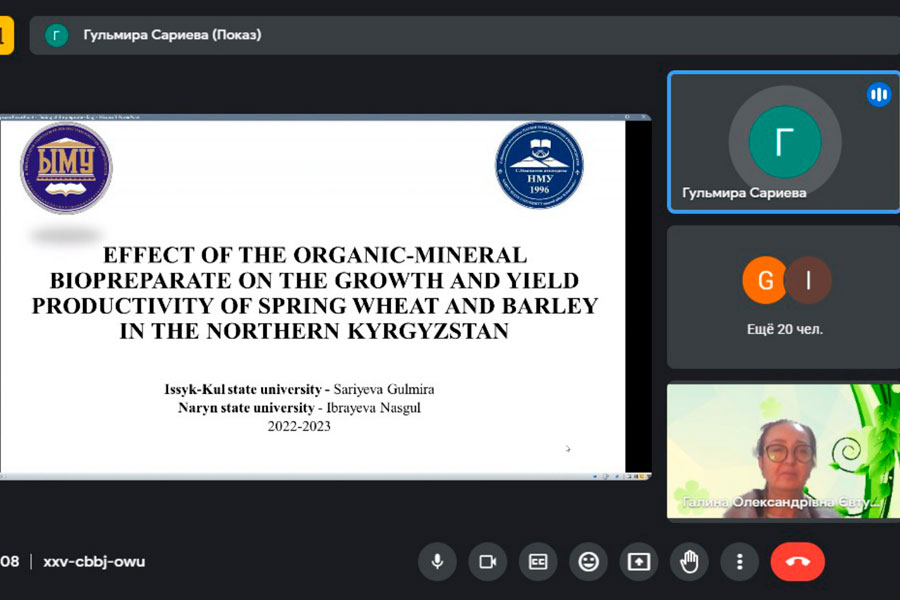Click the brown 'I' participant avatar
Image resolution: width=900 pixels, height=600 pixels.
(807, 281)
